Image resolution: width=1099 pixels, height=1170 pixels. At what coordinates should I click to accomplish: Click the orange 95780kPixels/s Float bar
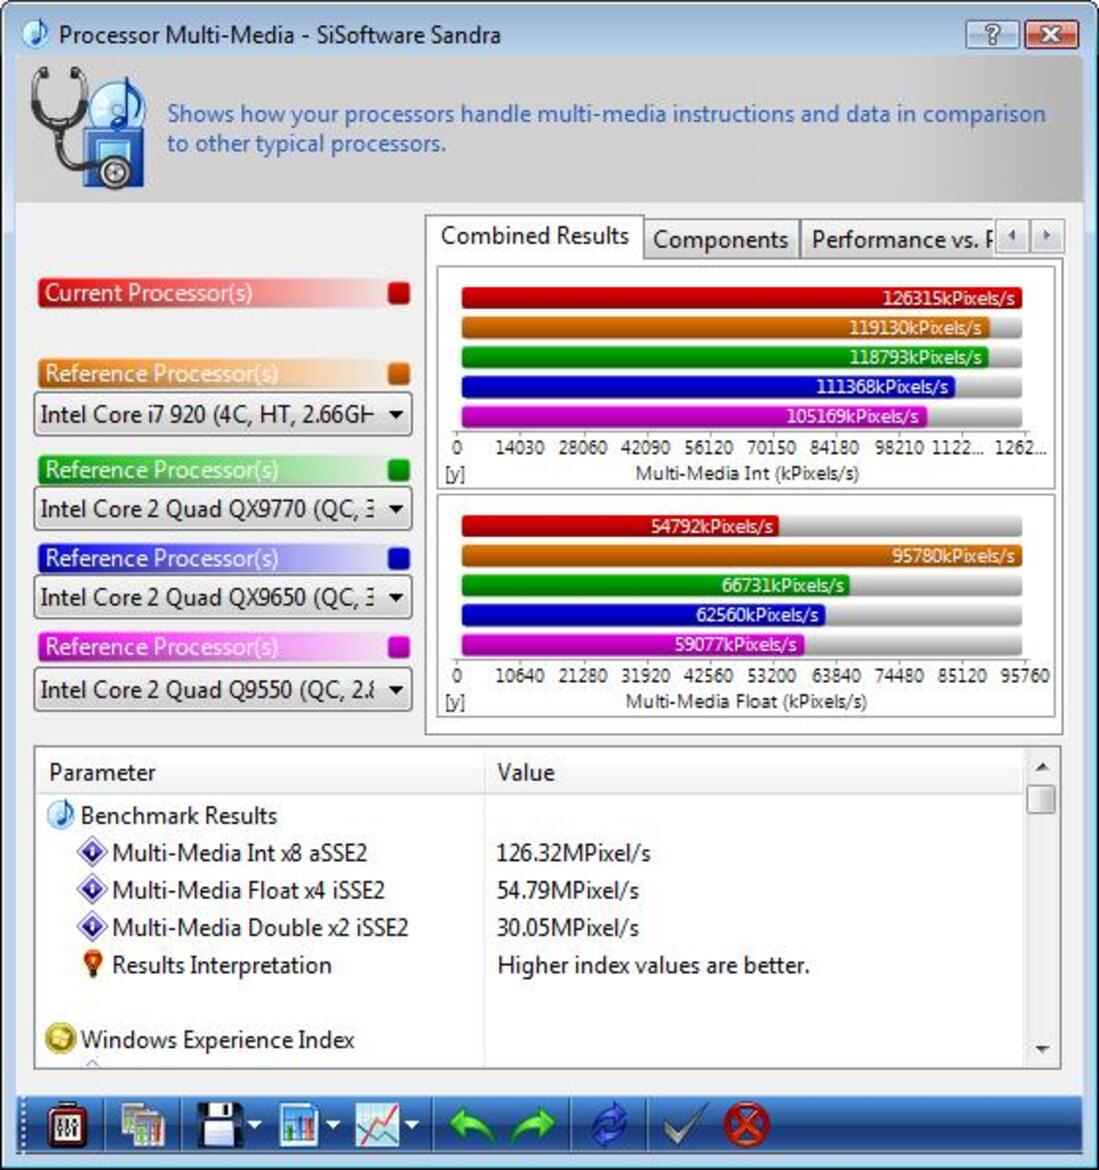(742, 556)
